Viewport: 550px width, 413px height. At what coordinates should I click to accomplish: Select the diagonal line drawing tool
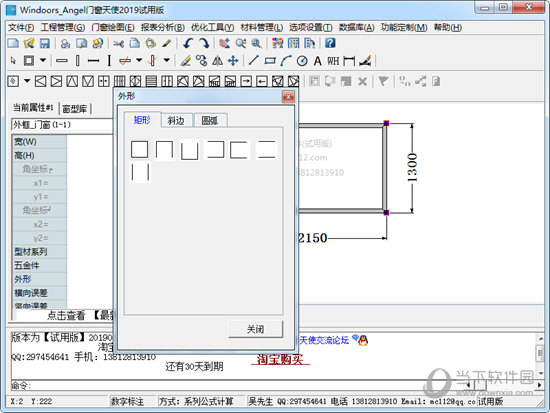(253, 61)
